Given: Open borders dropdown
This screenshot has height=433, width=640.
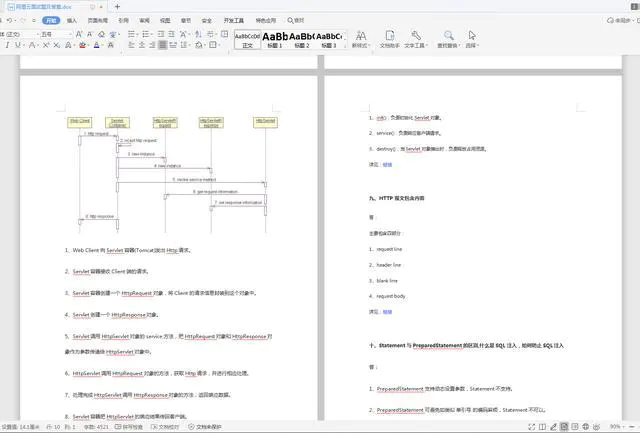Looking at the screenshot, I should 214,45.
